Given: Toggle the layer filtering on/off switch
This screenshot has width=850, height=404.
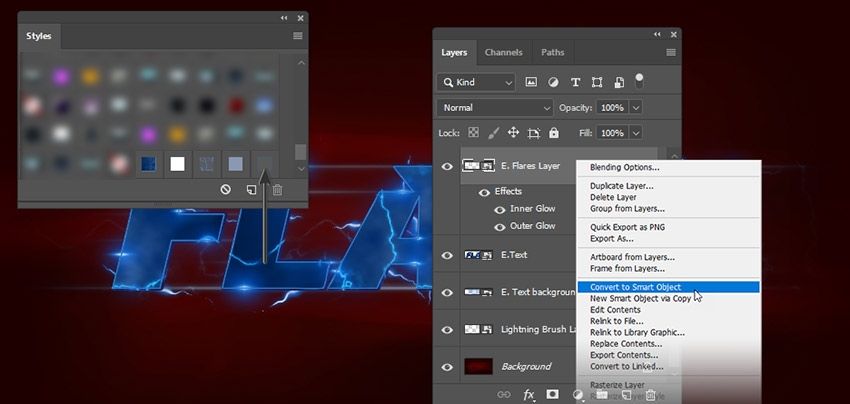Looking at the screenshot, I should tap(639, 81).
